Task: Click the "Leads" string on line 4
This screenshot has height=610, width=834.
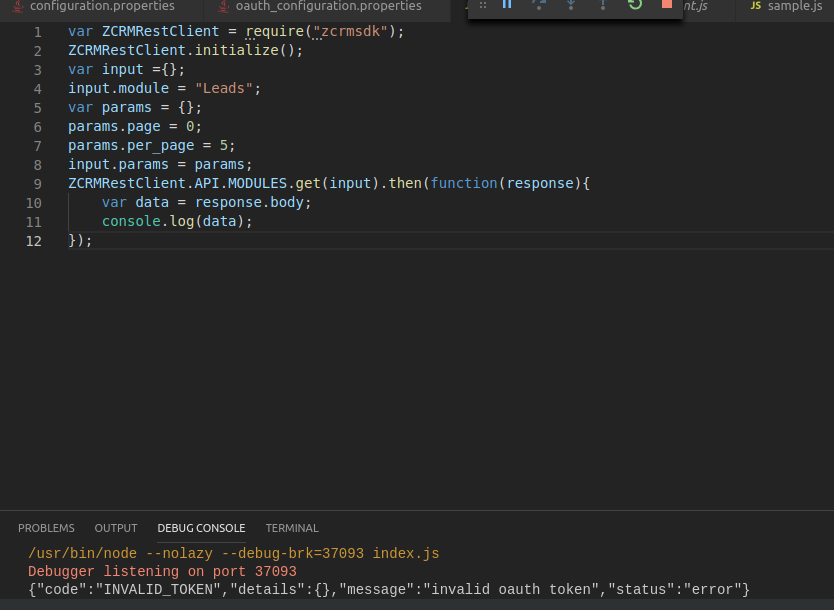Action: tap(223, 88)
